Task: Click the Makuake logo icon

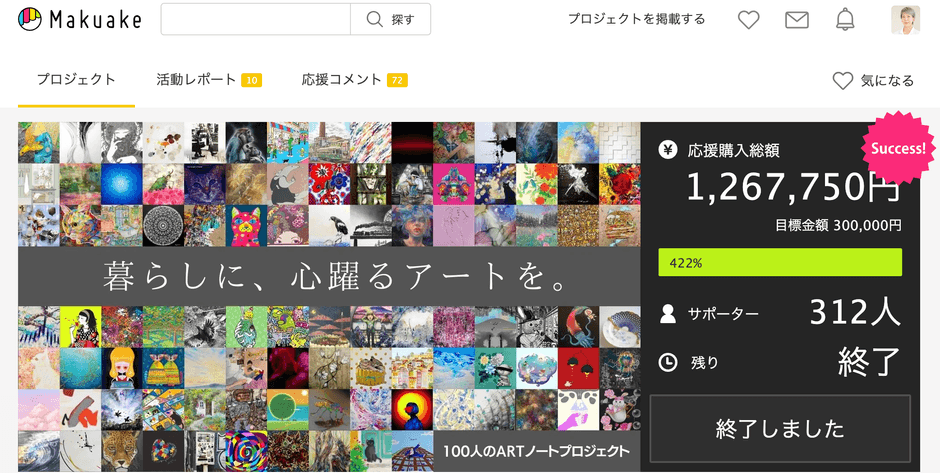Action: (30, 19)
